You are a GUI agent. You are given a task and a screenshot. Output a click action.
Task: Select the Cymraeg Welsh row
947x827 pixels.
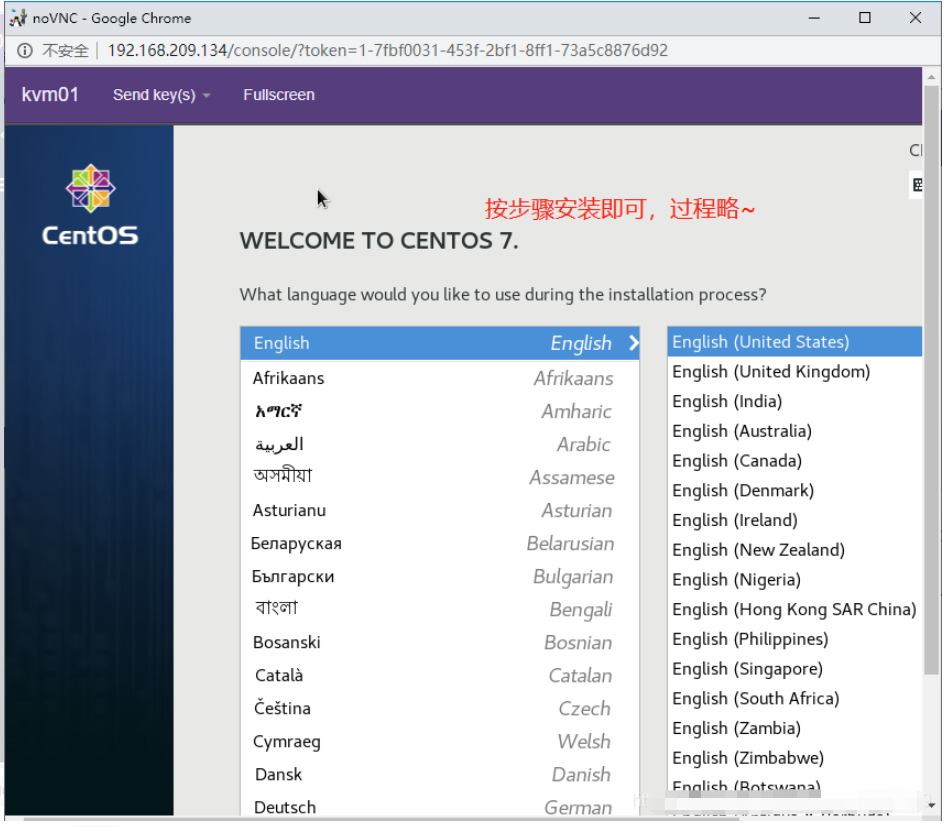[x=440, y=742]
